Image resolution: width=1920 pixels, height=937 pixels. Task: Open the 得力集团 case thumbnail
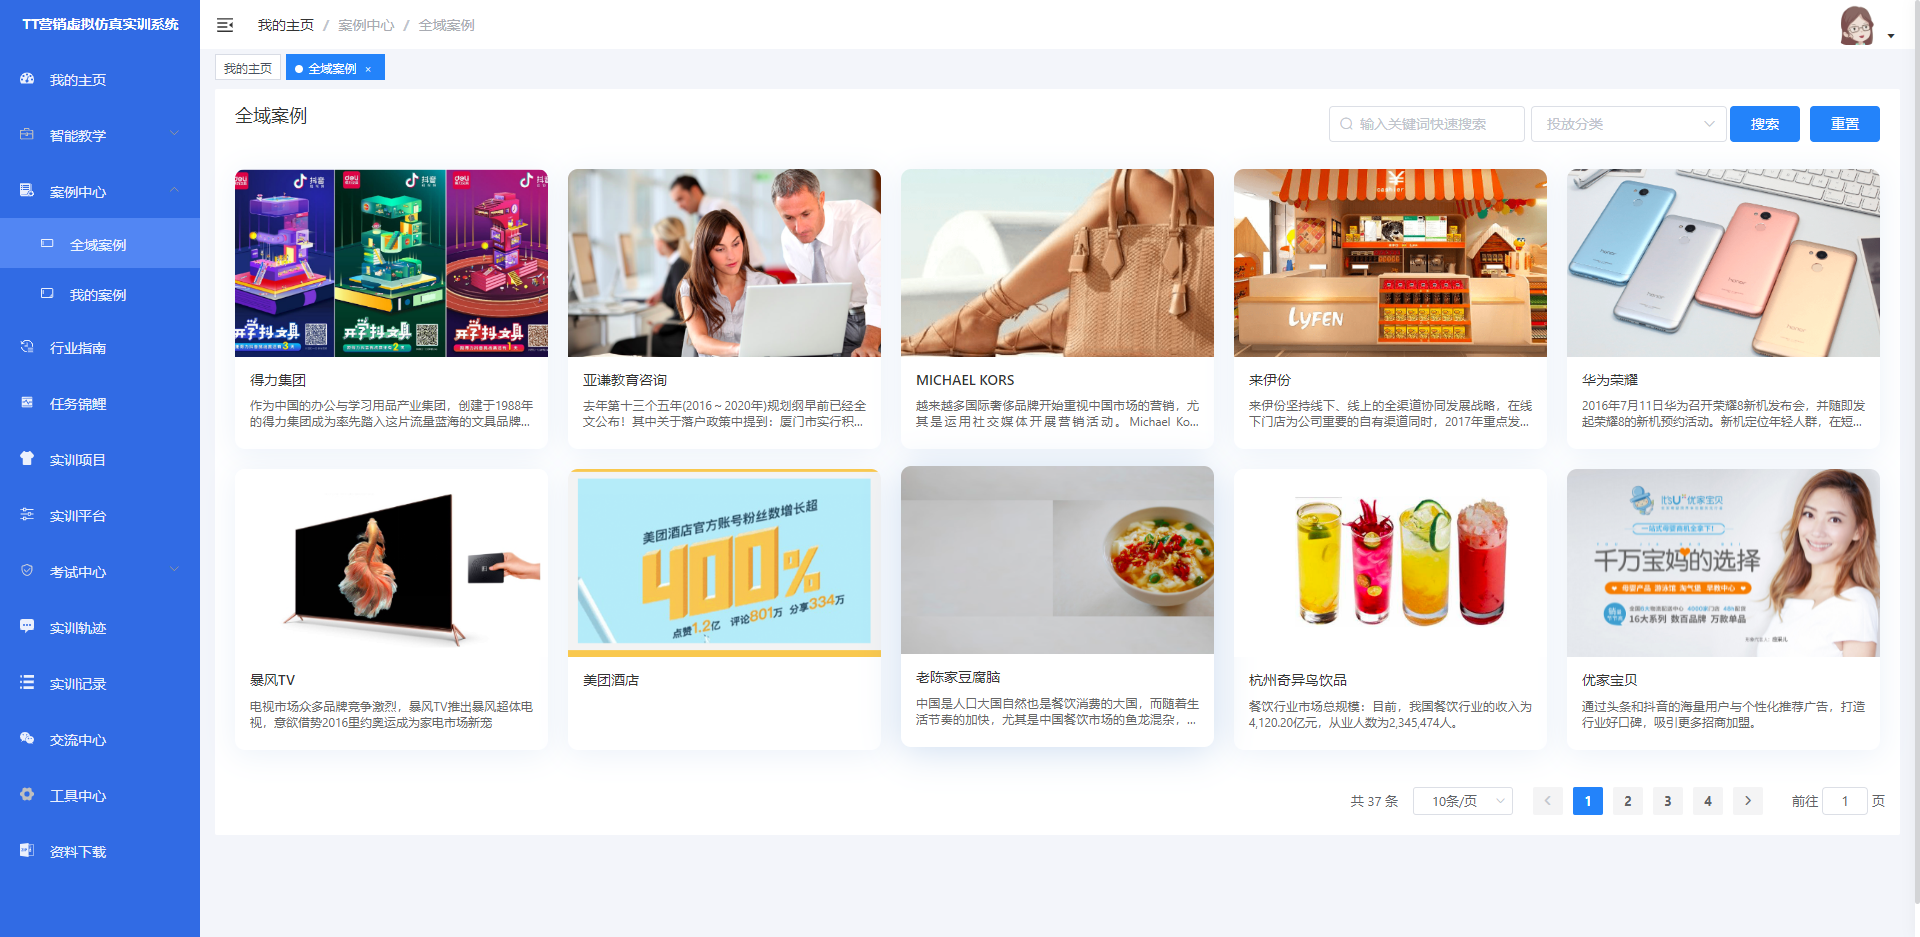[x=391, y=263]
